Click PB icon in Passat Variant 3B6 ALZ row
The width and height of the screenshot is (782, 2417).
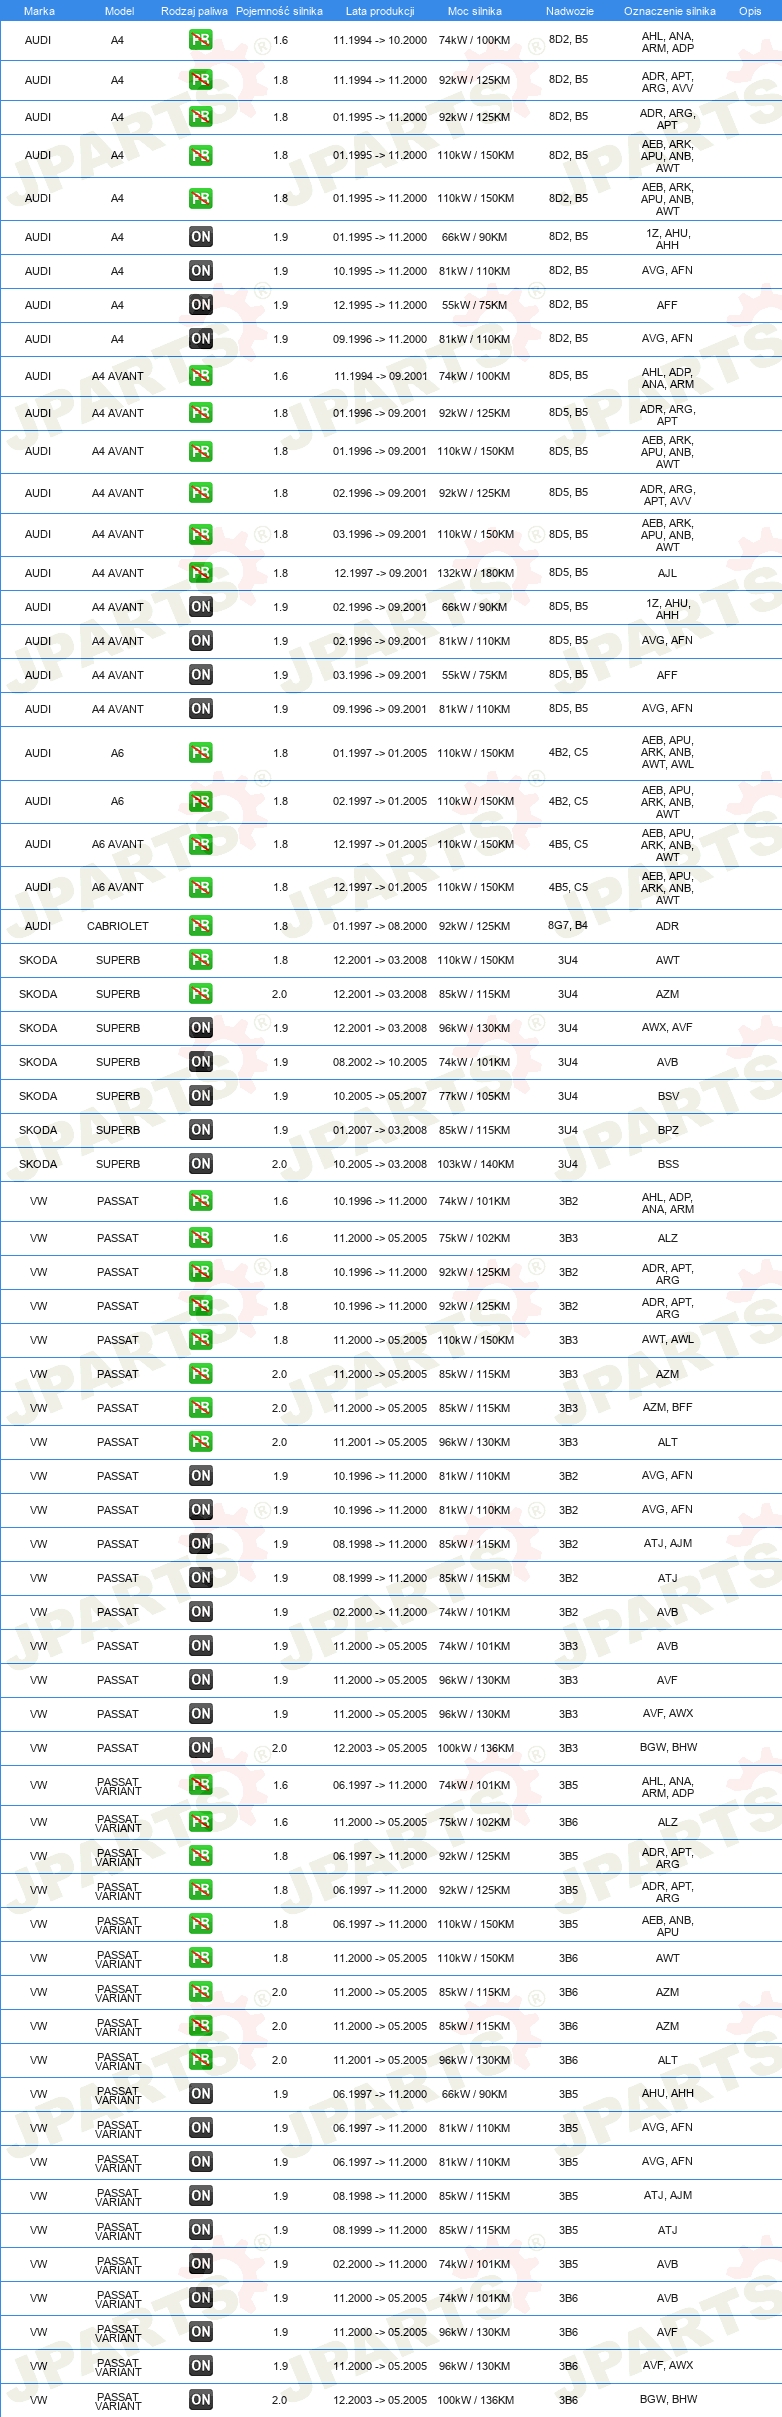pos(201,1822)
